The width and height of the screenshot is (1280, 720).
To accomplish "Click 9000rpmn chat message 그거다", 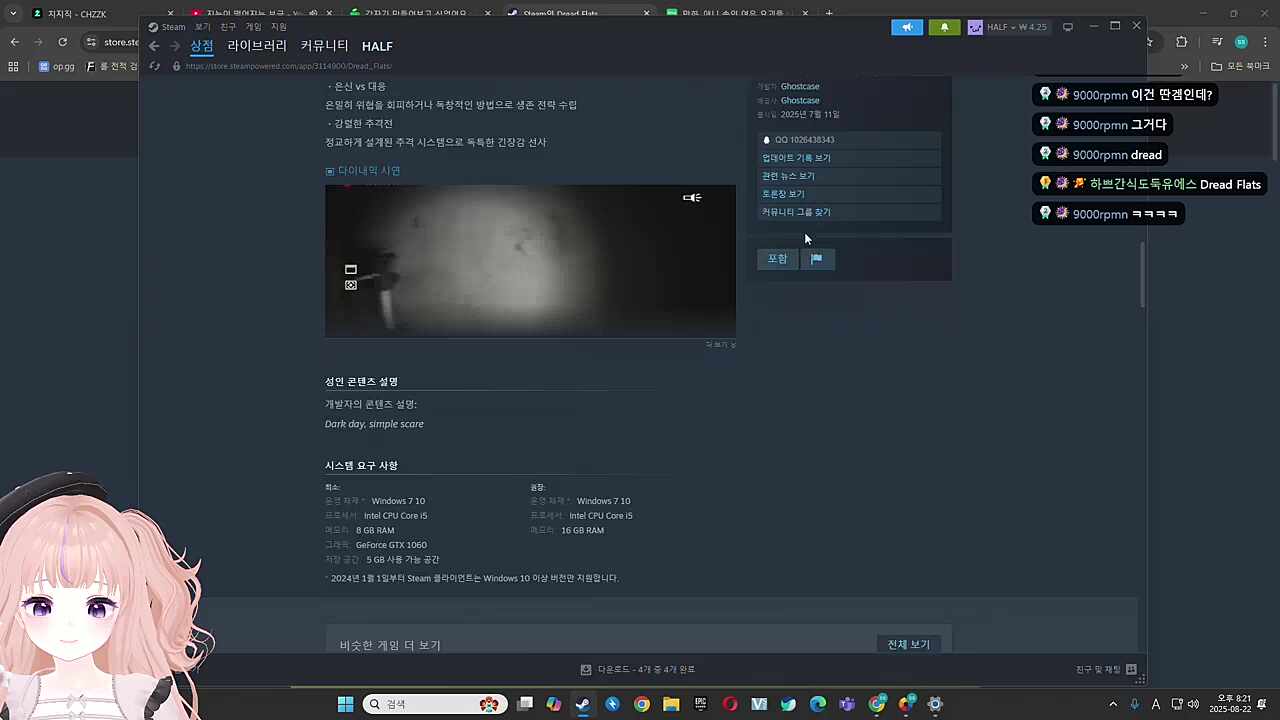I will [1103, 125].
